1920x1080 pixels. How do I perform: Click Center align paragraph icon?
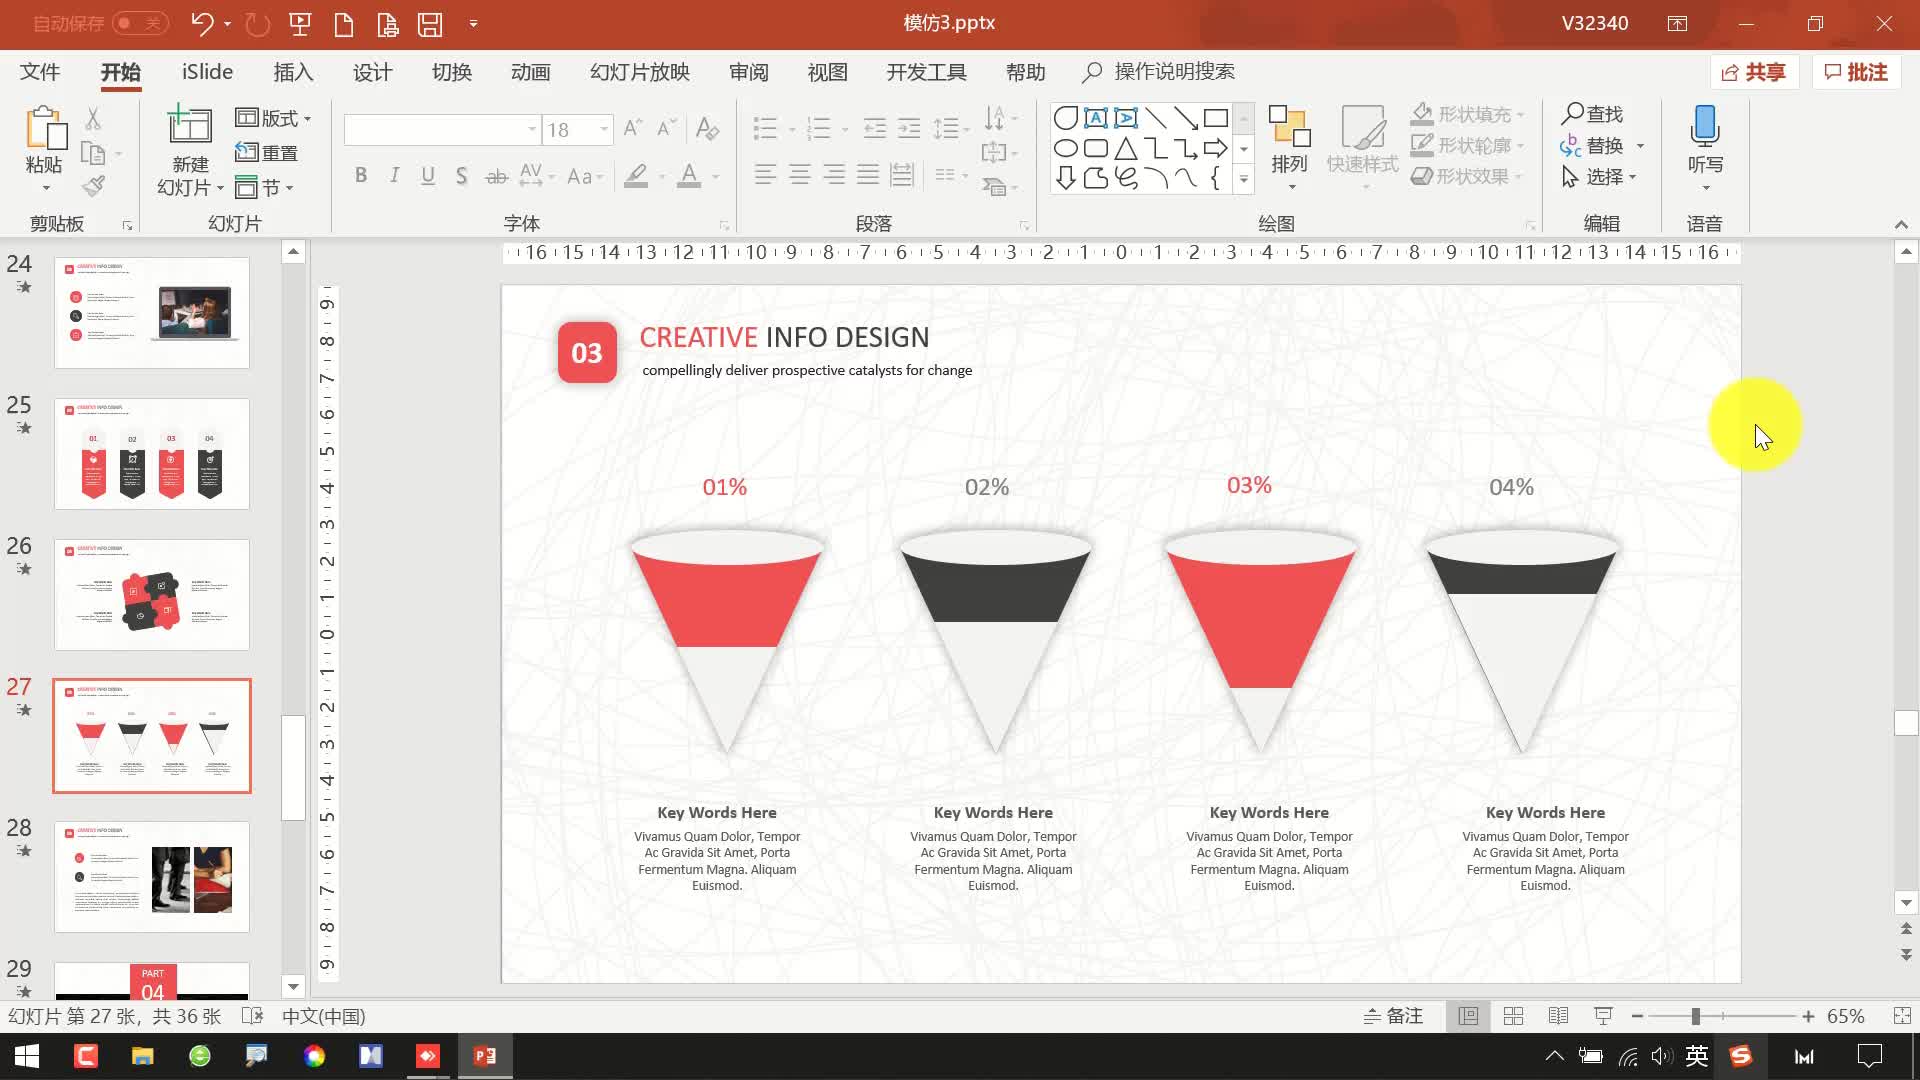tap(800, 175)
